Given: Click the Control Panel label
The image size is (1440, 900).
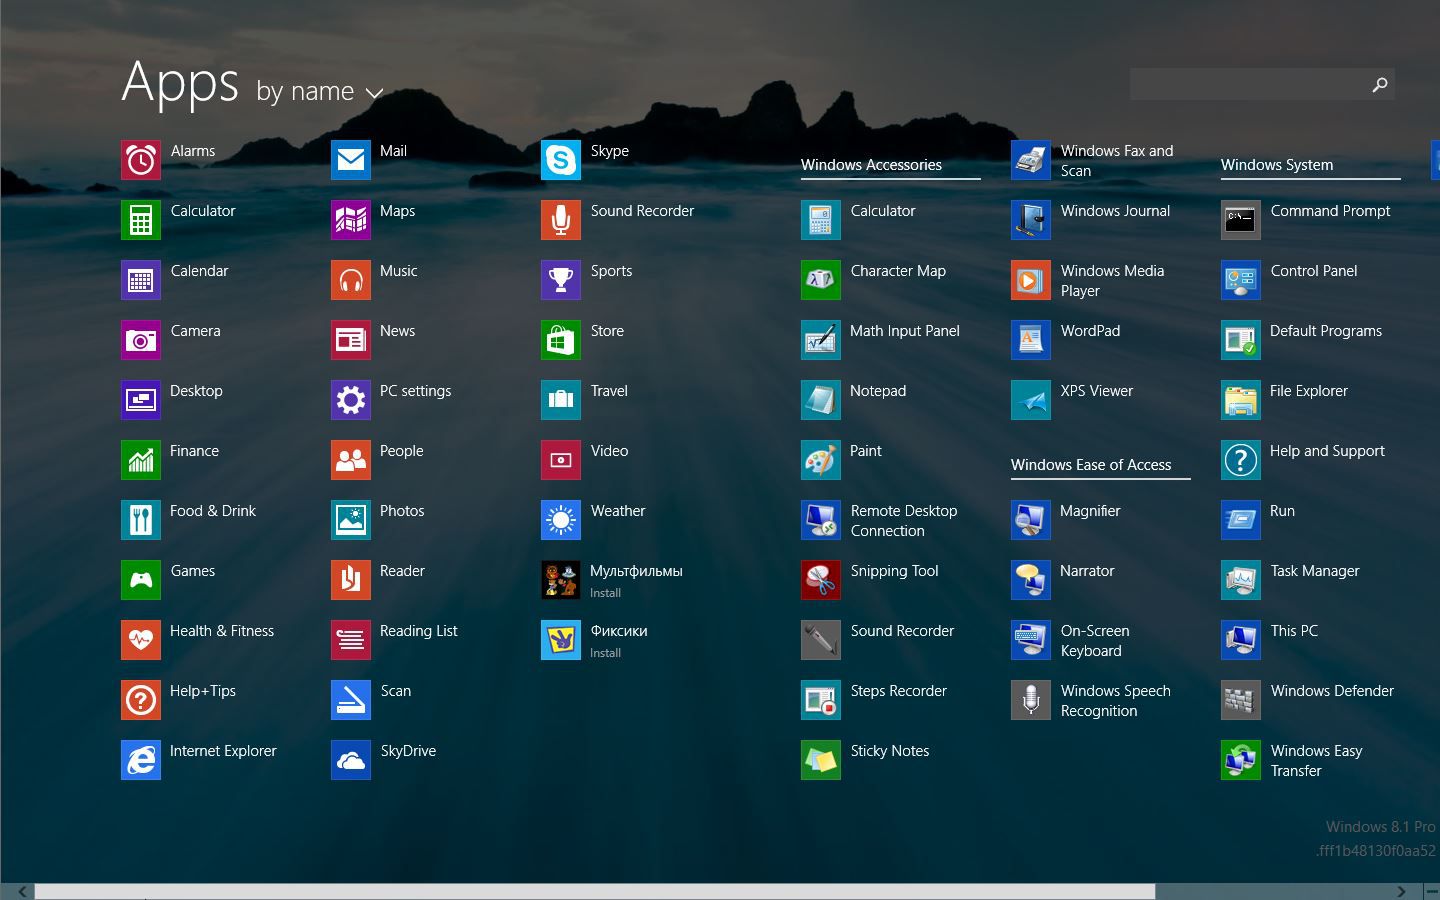Looking at the screenshot, I should pyautogui.click(x=1313, y=271).
